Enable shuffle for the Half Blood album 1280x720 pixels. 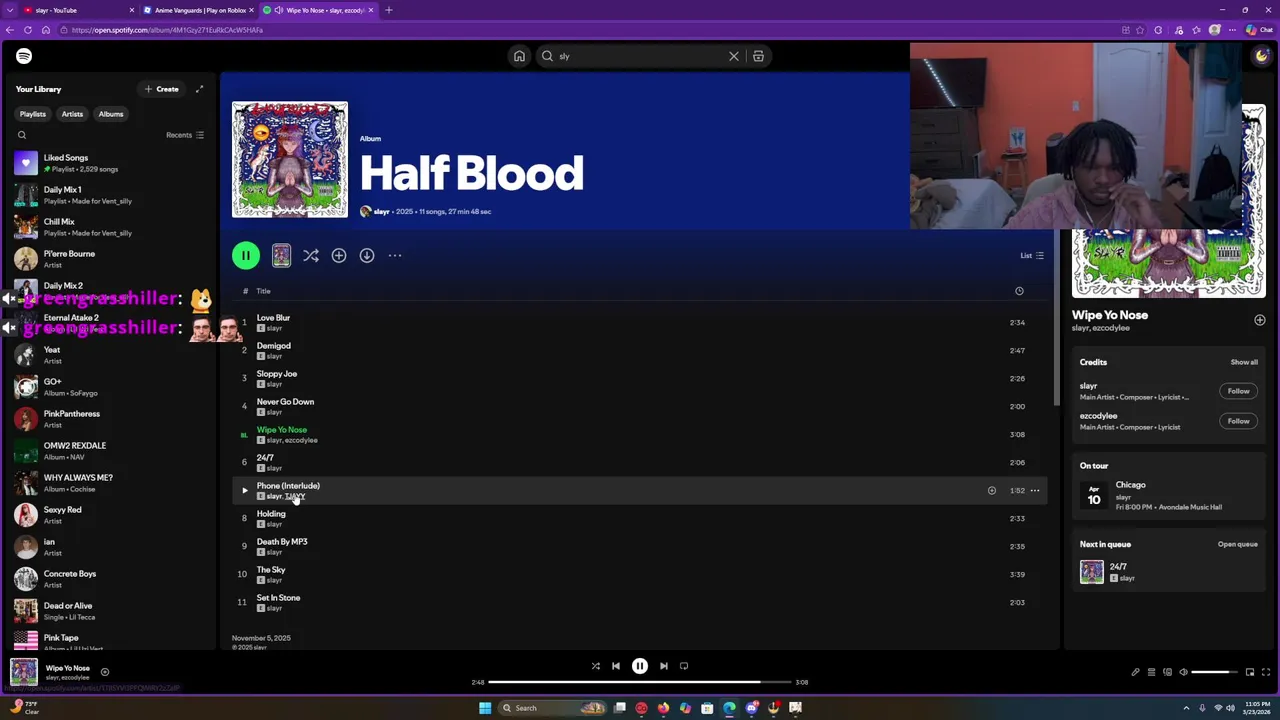tap(311, 256)
